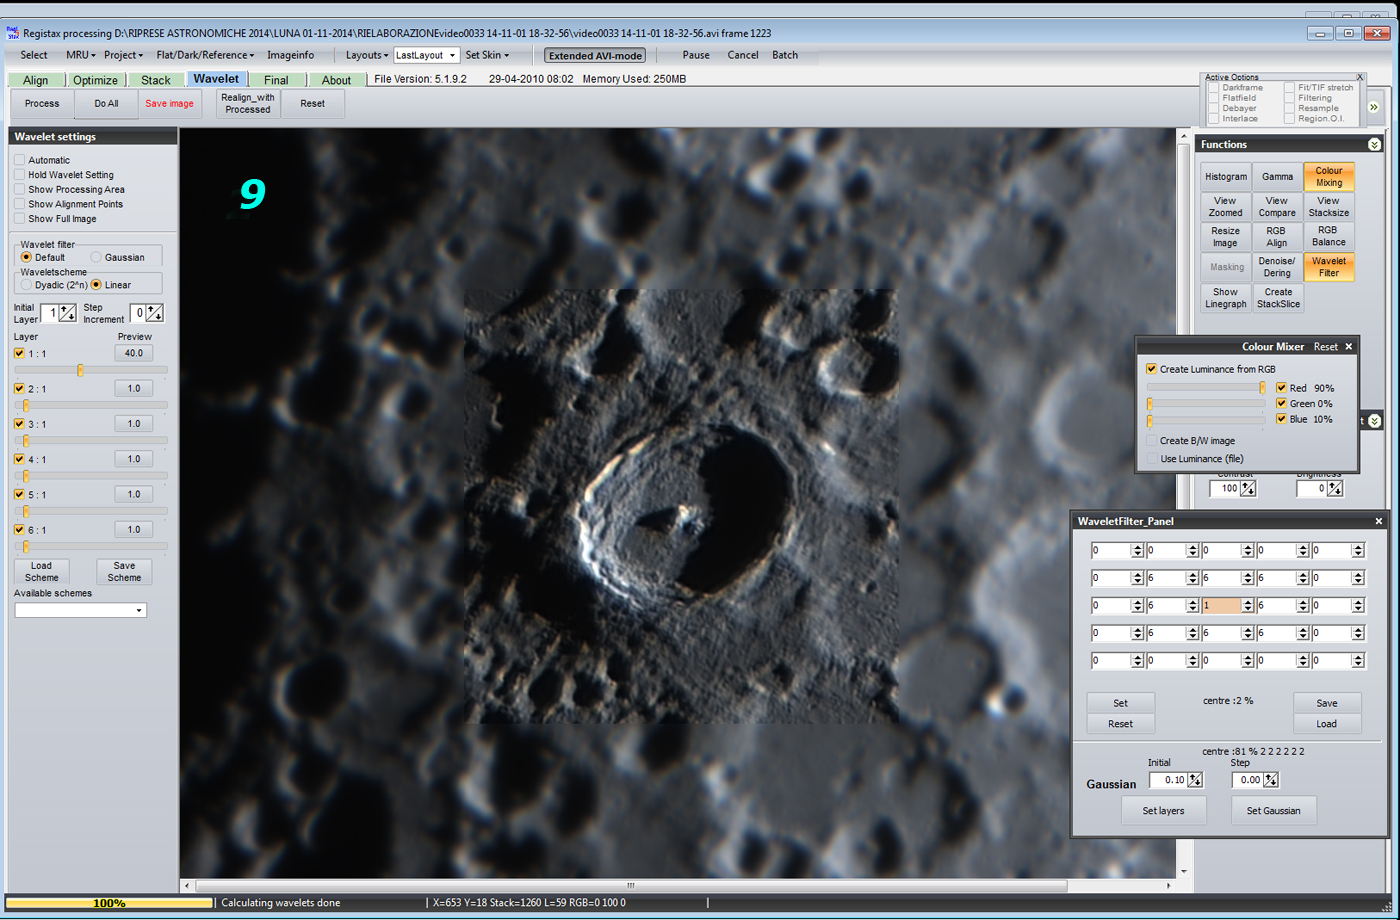1400x920 pixels.
Task: Switch to the Stack tab
Action: (155, 80)
